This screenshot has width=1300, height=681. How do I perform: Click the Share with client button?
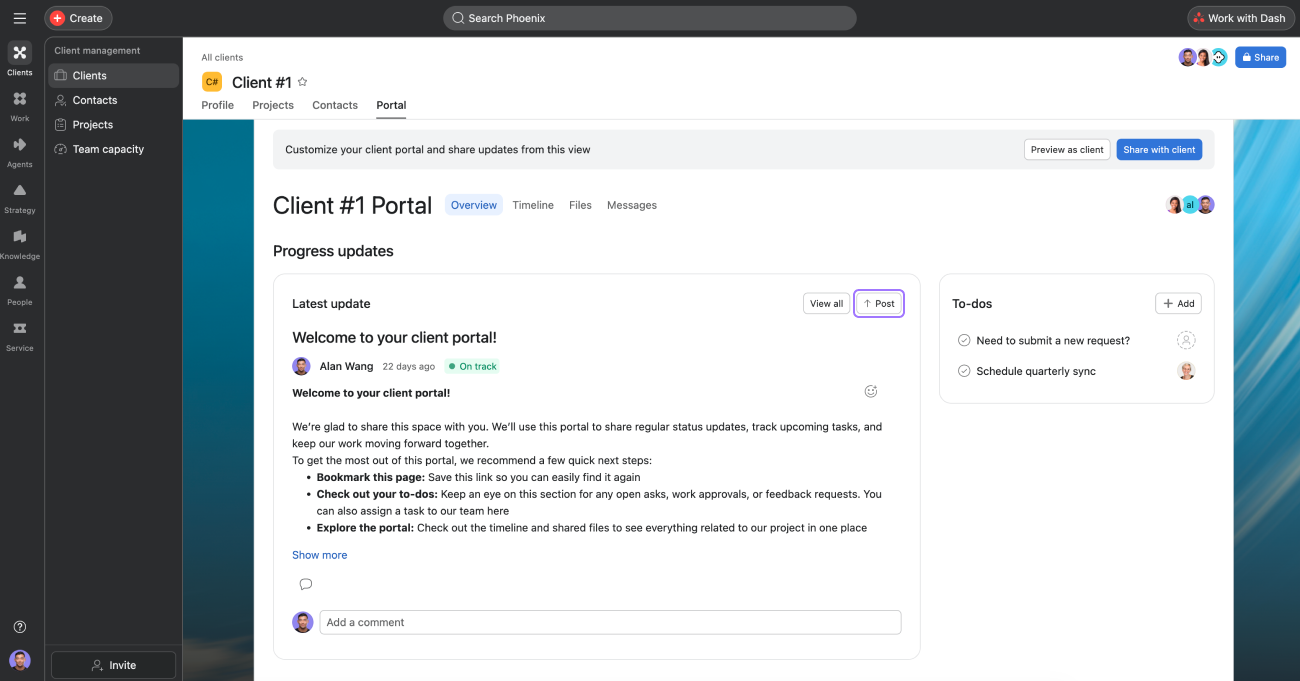click(1159, 150)
